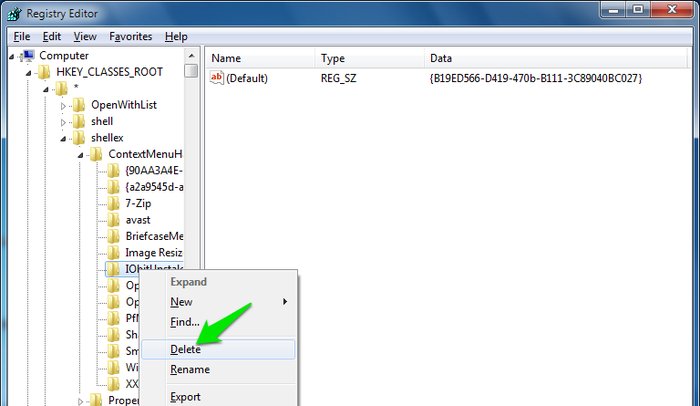Click the Data column header
This screenshot has height=406, width=700.
point(555,59)
